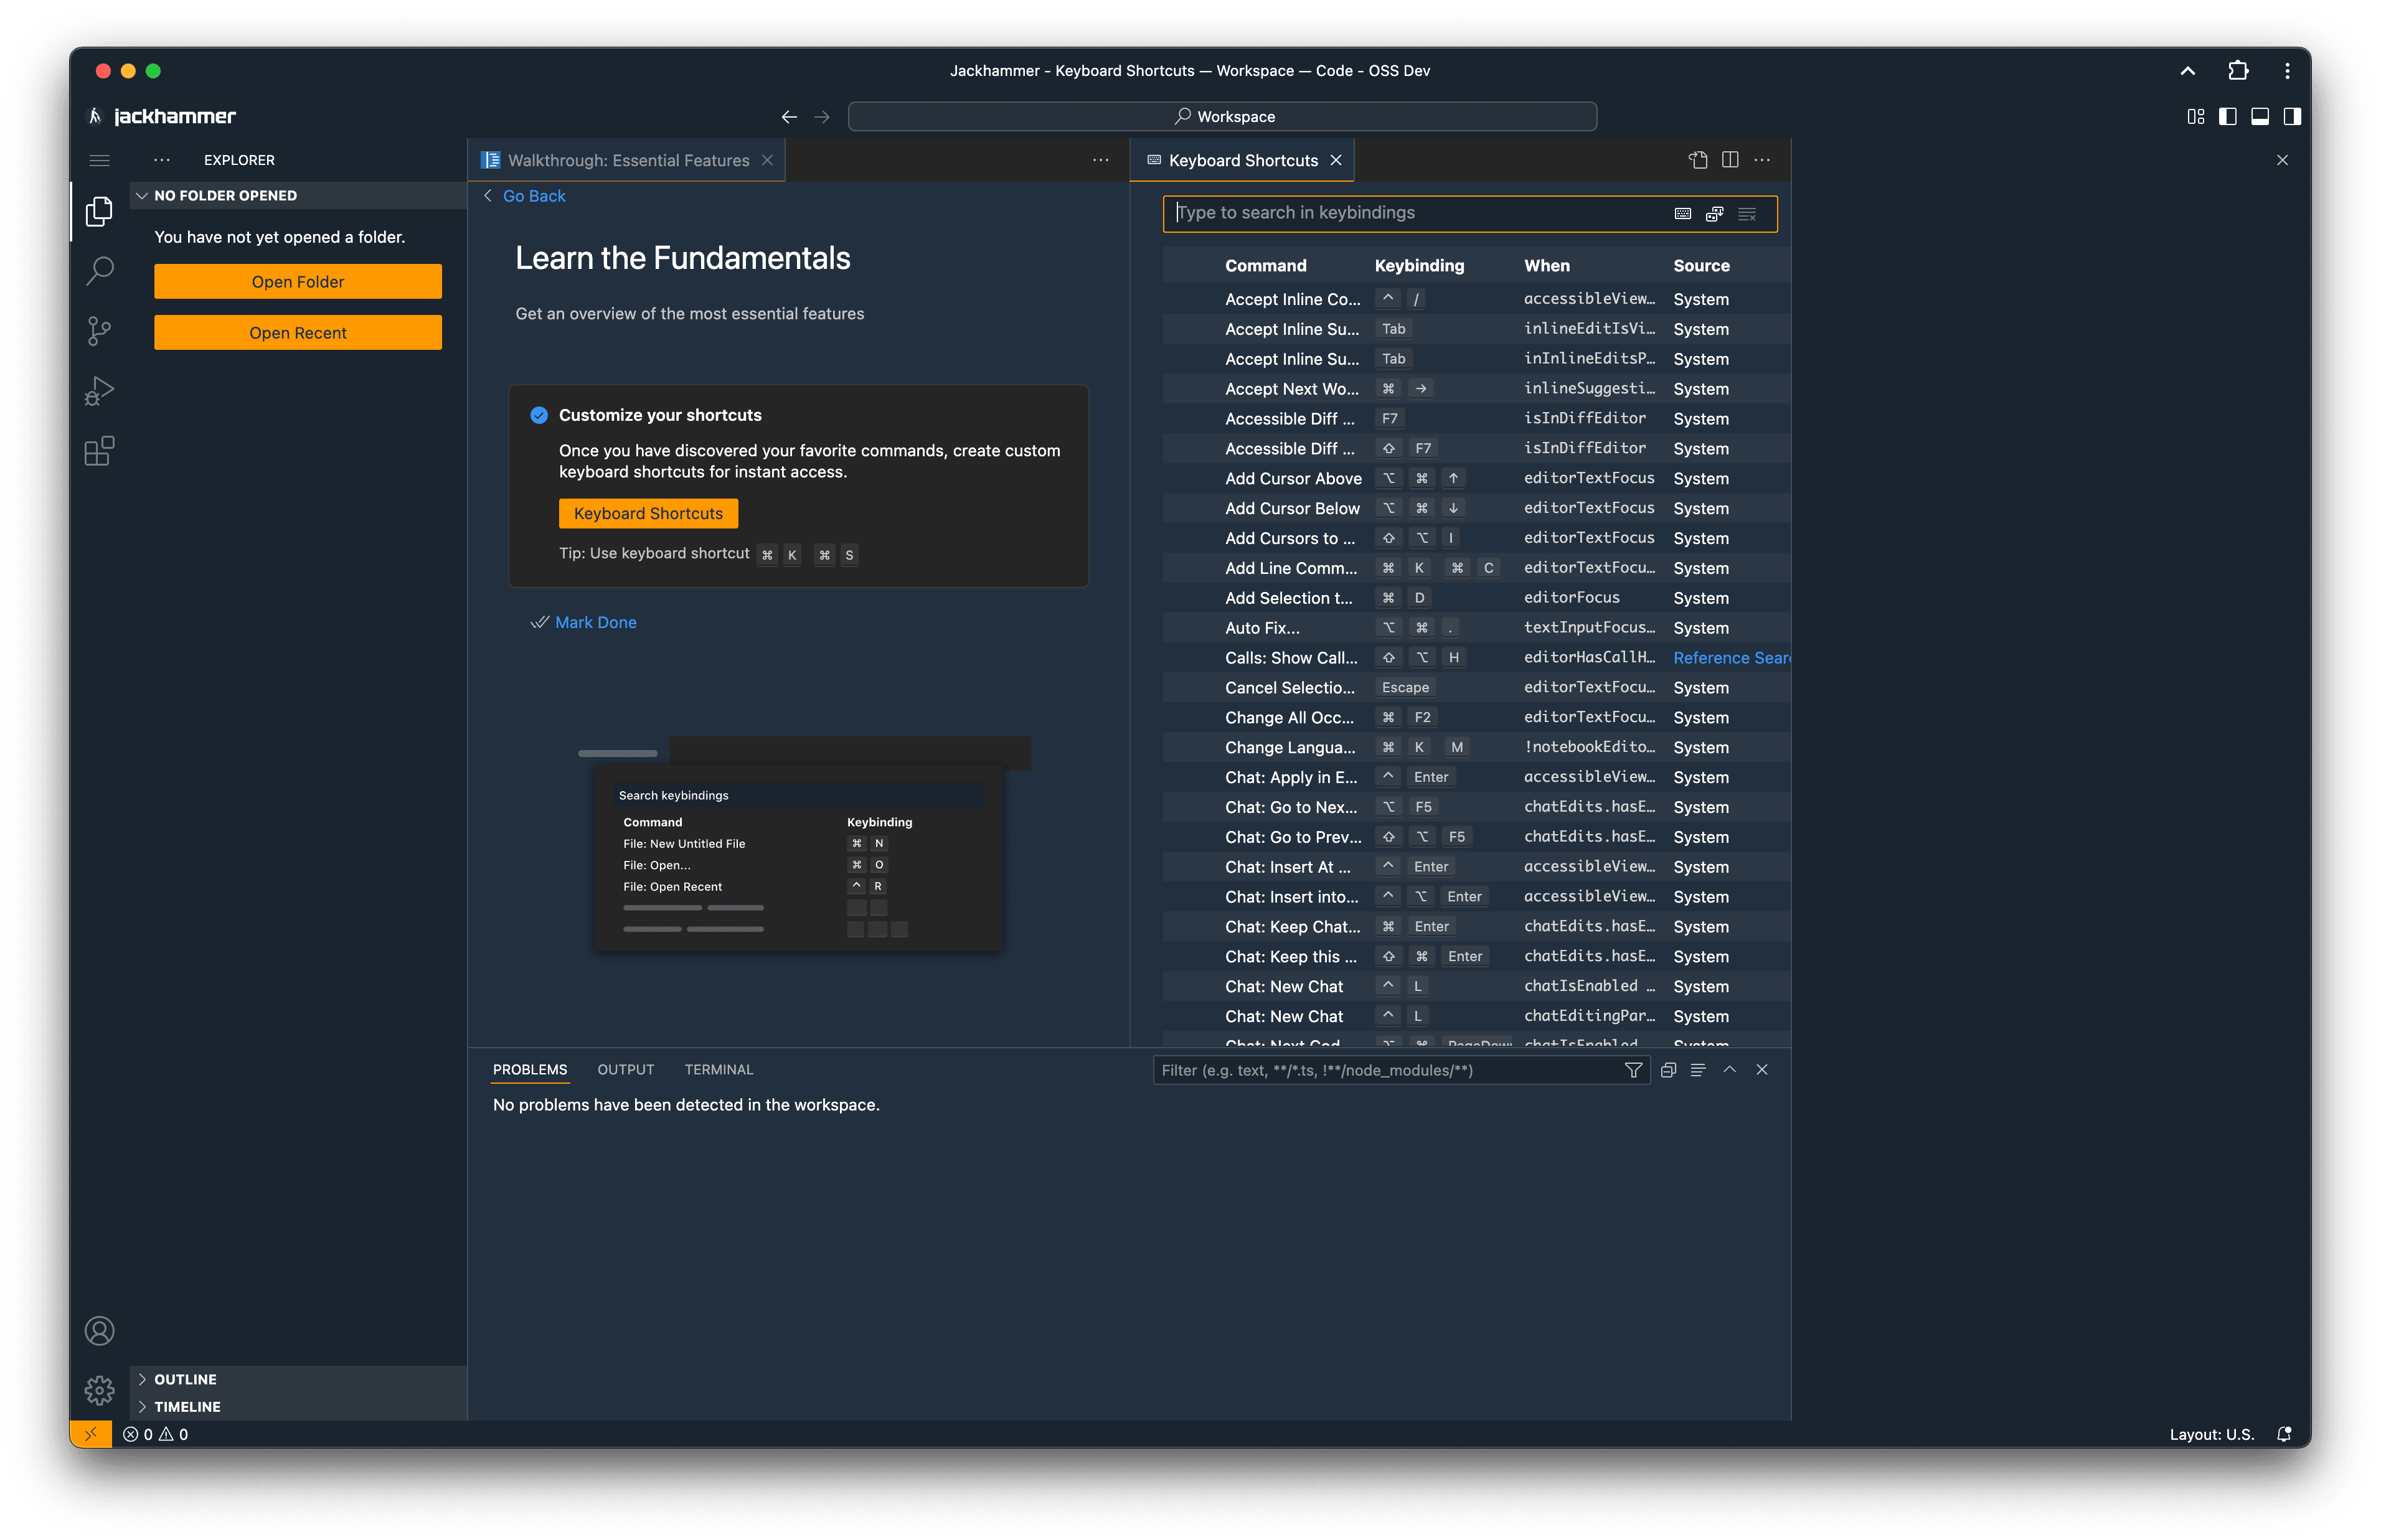Click the Open Recent button
The width and height of the screenshot is (2381, 1540).
tap(298, 333)
